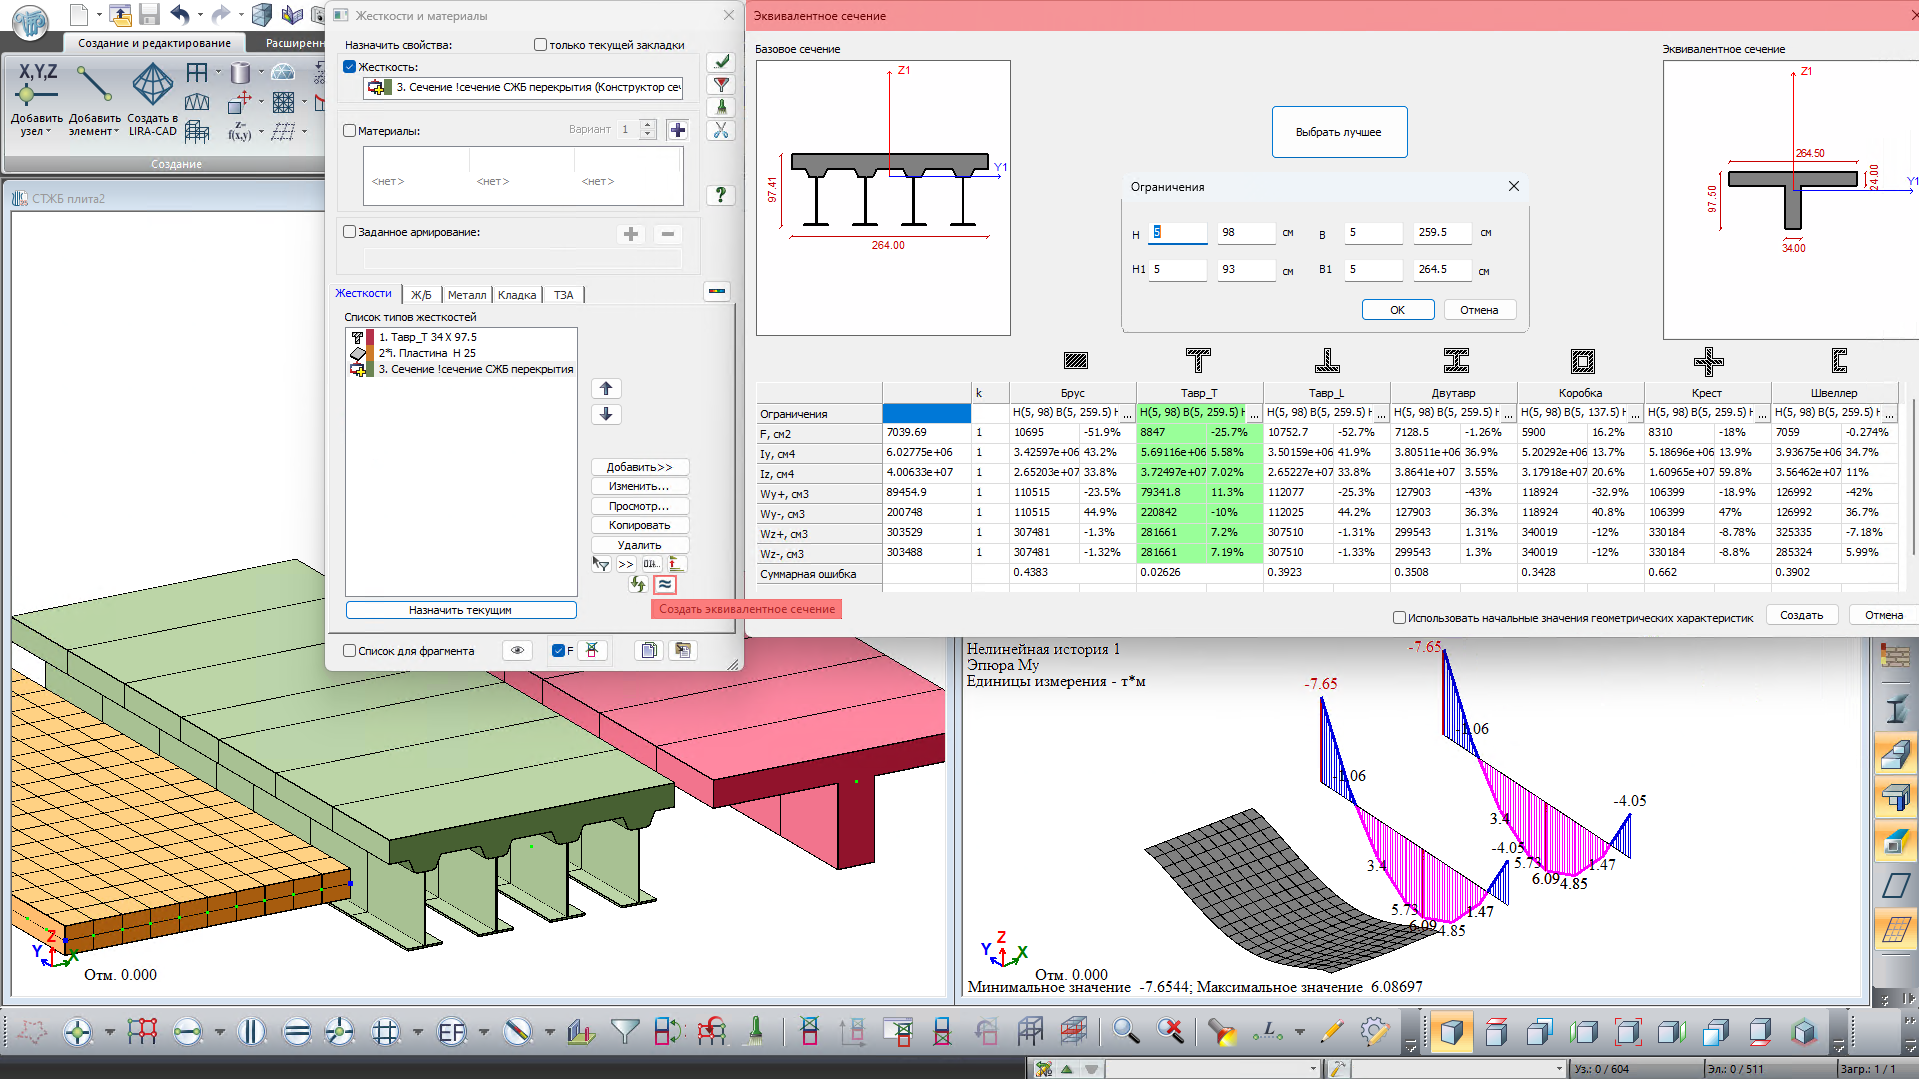Uncheck the Жесткость checkbox
This screenshot has height=1079, width=1919.
350,67
